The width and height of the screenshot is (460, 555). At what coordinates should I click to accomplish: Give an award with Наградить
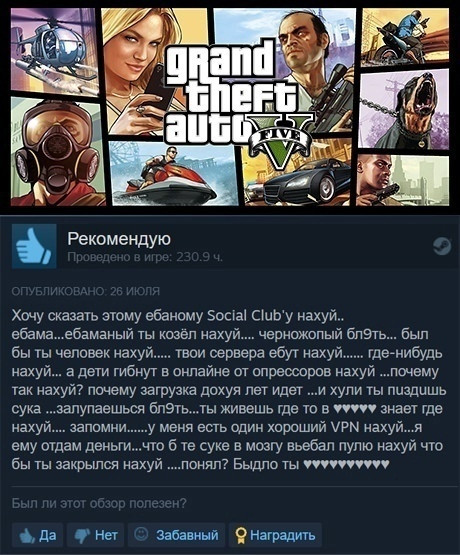tap(275, 535)
